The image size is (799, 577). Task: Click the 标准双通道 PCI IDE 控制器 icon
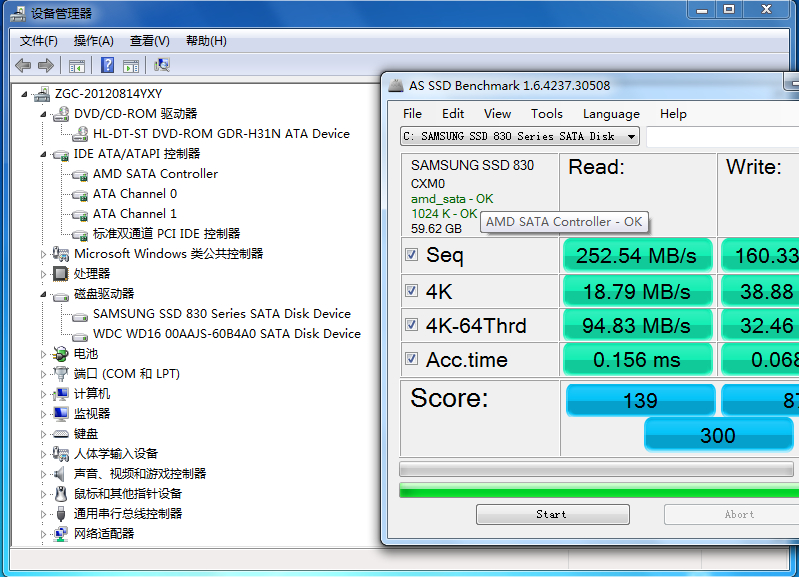click(80, 234)
